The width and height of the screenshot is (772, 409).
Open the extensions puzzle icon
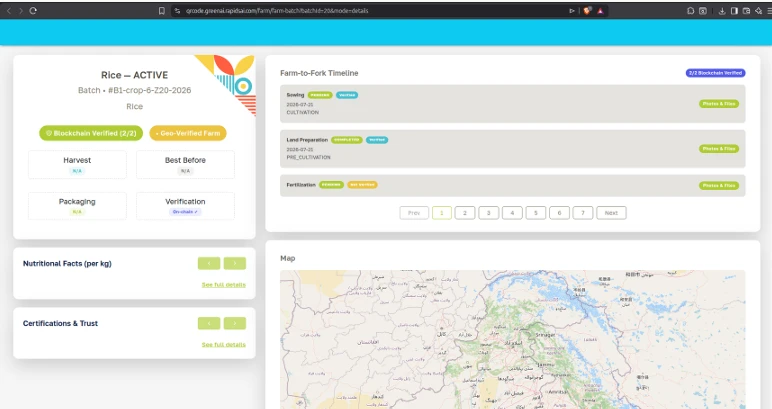[691, 10]
